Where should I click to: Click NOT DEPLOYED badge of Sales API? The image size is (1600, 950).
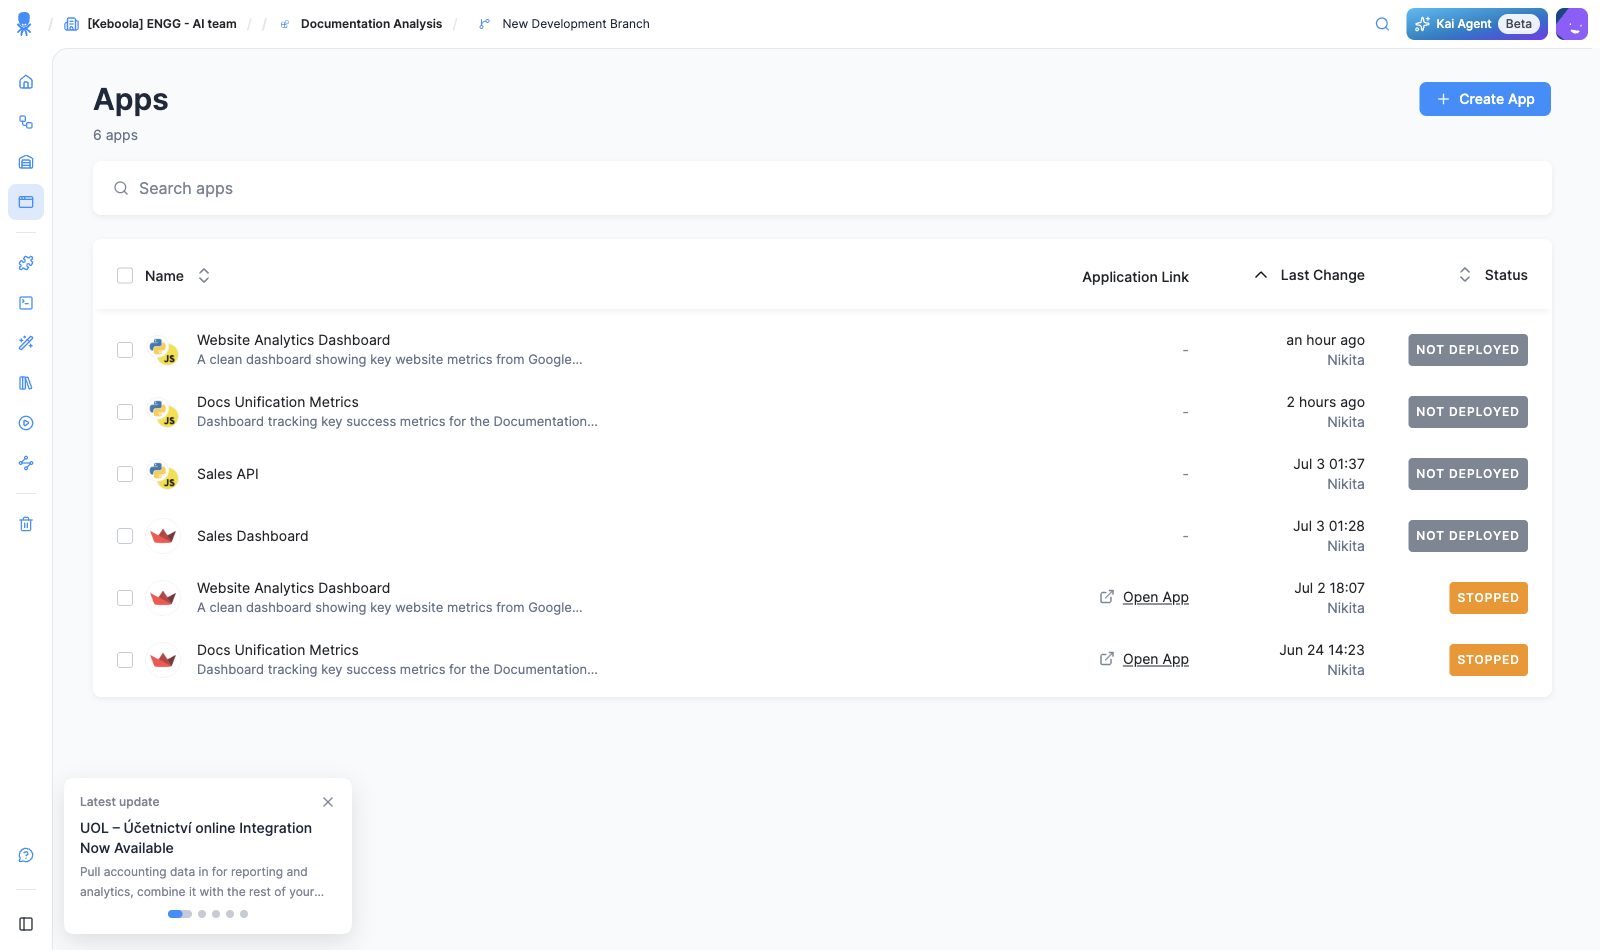tap(1468, 474)
